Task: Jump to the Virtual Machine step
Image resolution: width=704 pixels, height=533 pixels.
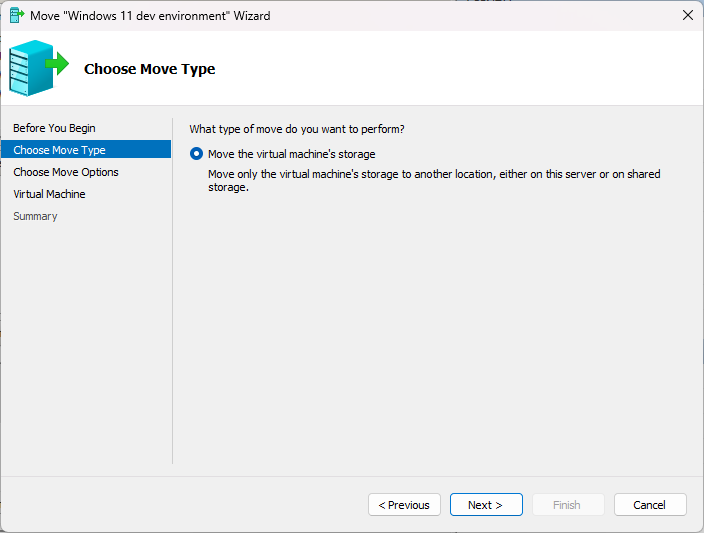Action: coord(49,194)
